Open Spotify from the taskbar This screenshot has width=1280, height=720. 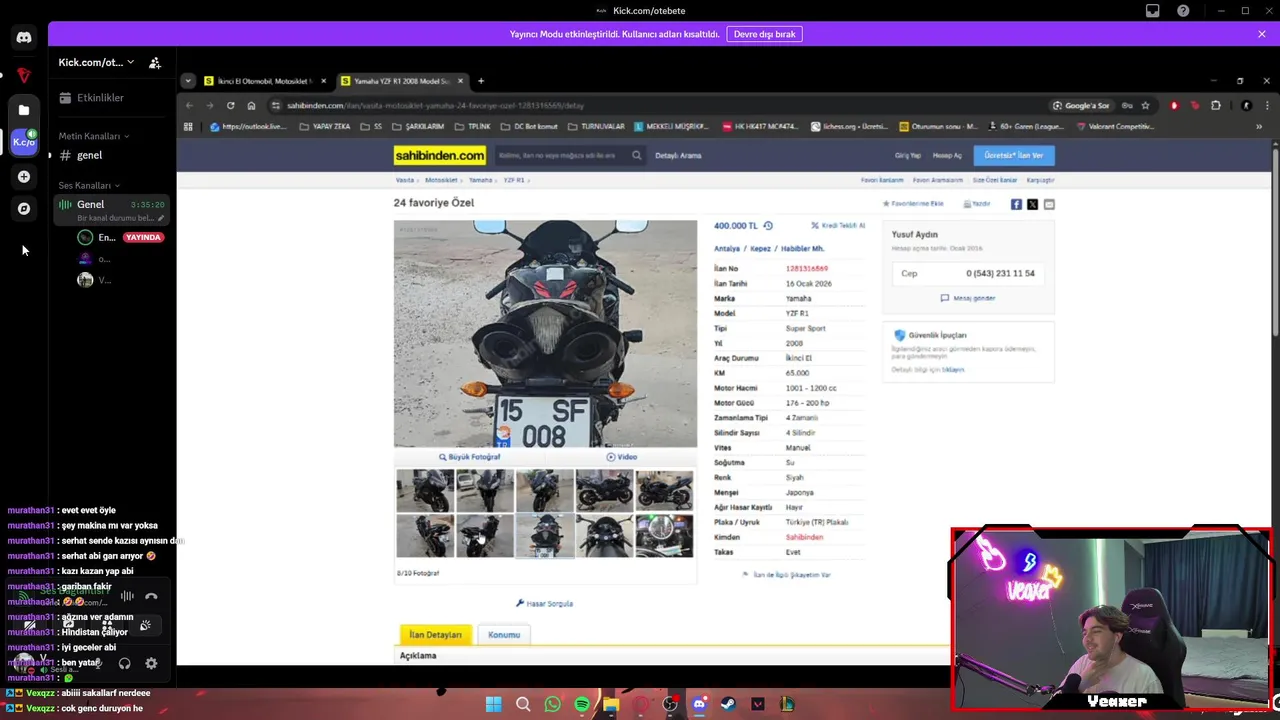point(582,704)
